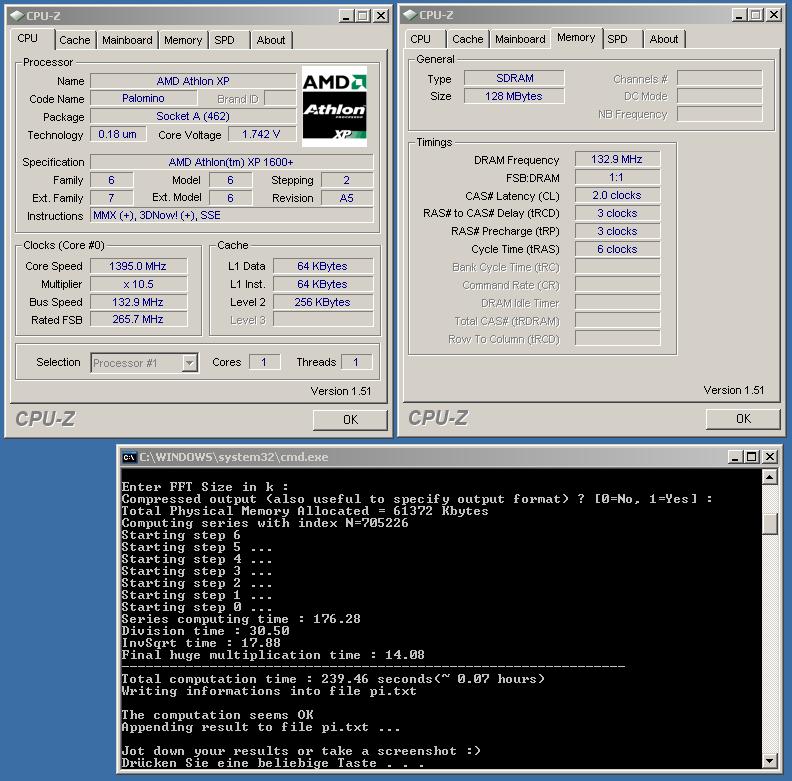Click cmd scrollbar down arrow
The width and height of the screenshot is (792, 781).
tap(769, 760)
